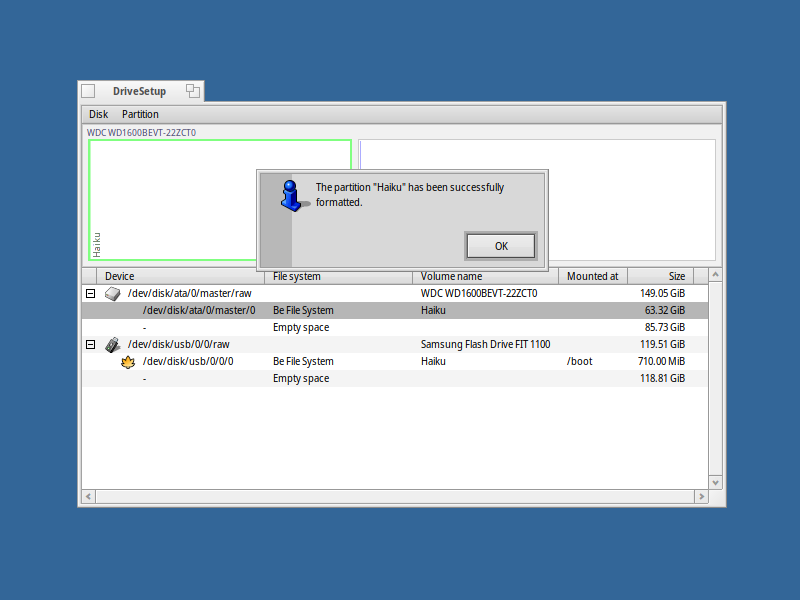Image resolution: width=800 pixels, height=600 pixels.
Task: Click Be File System in the usb/0/0/0 row
Action: [x=303, y=361]
